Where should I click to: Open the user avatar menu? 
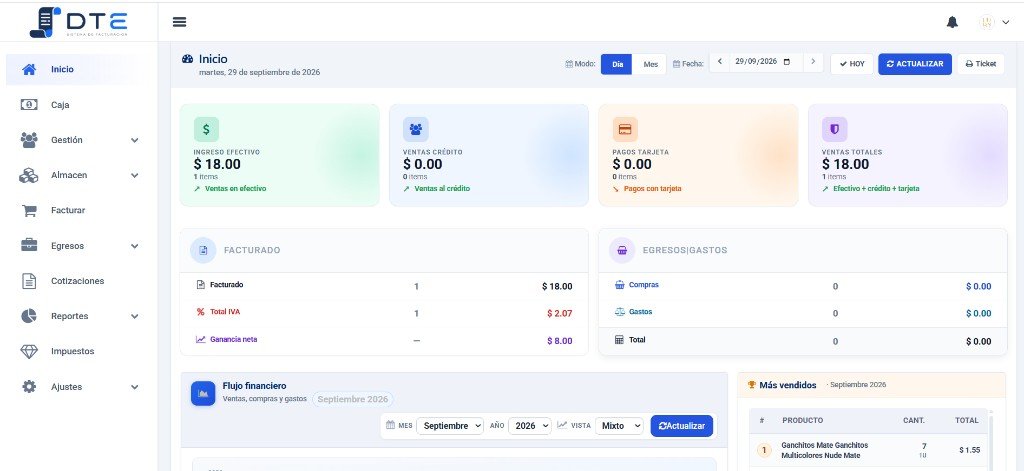point(994,22)
